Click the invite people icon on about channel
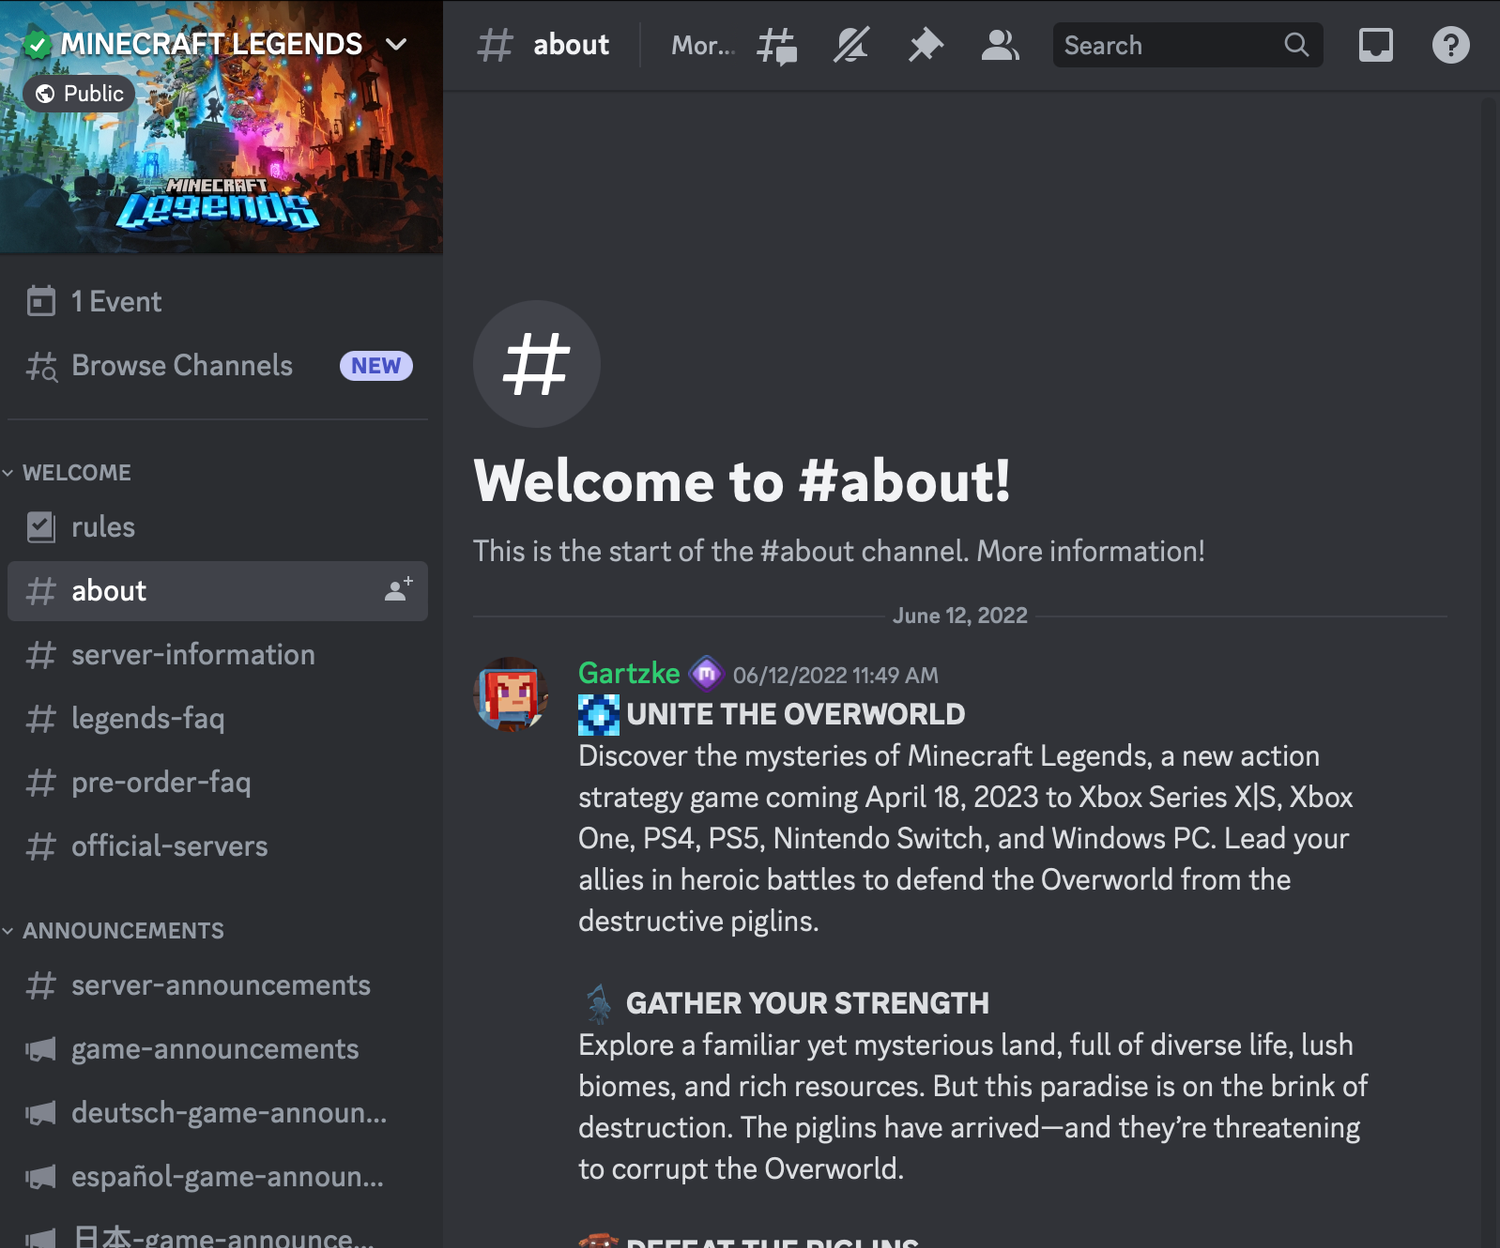 [x=398, y=590]
